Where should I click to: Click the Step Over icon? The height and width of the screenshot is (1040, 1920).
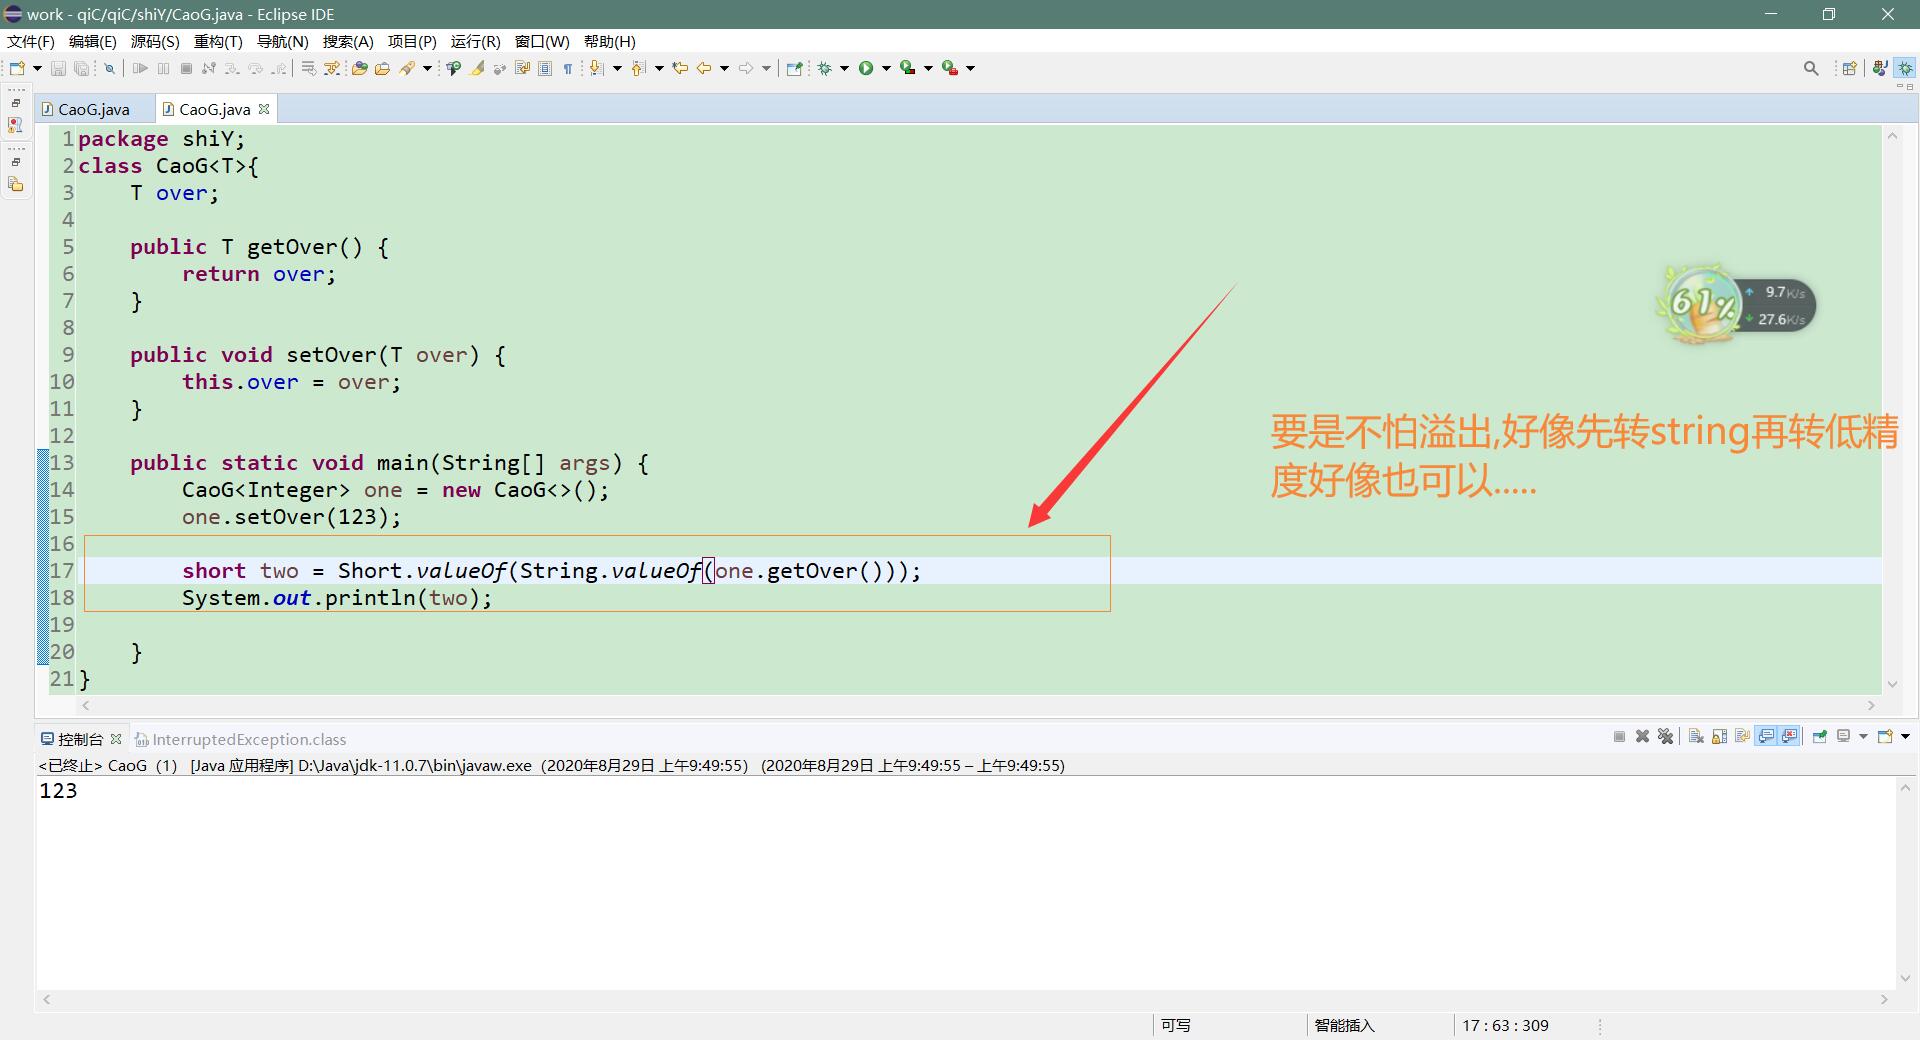click(255, 68)
